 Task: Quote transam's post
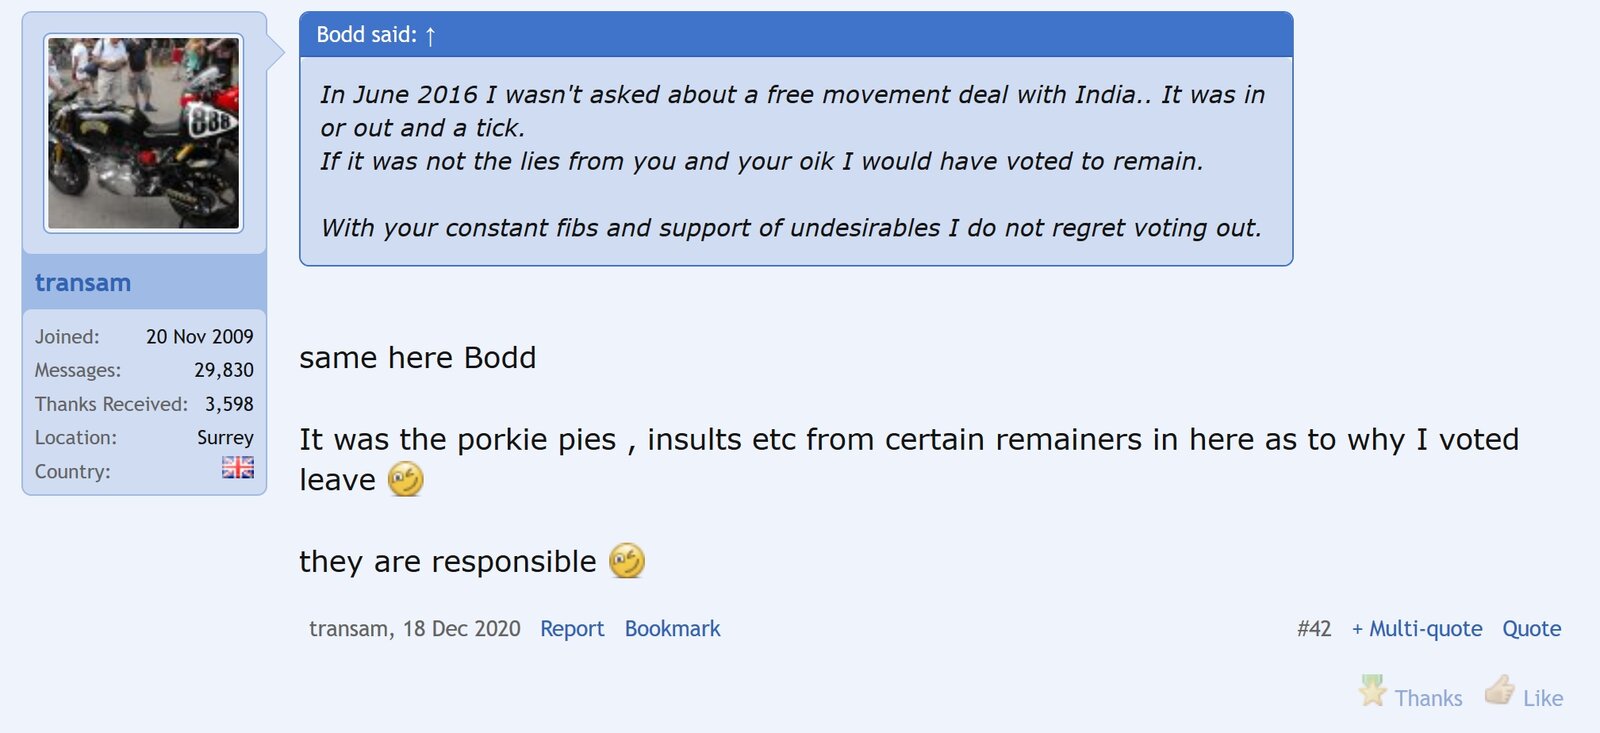coord(1531,629)
